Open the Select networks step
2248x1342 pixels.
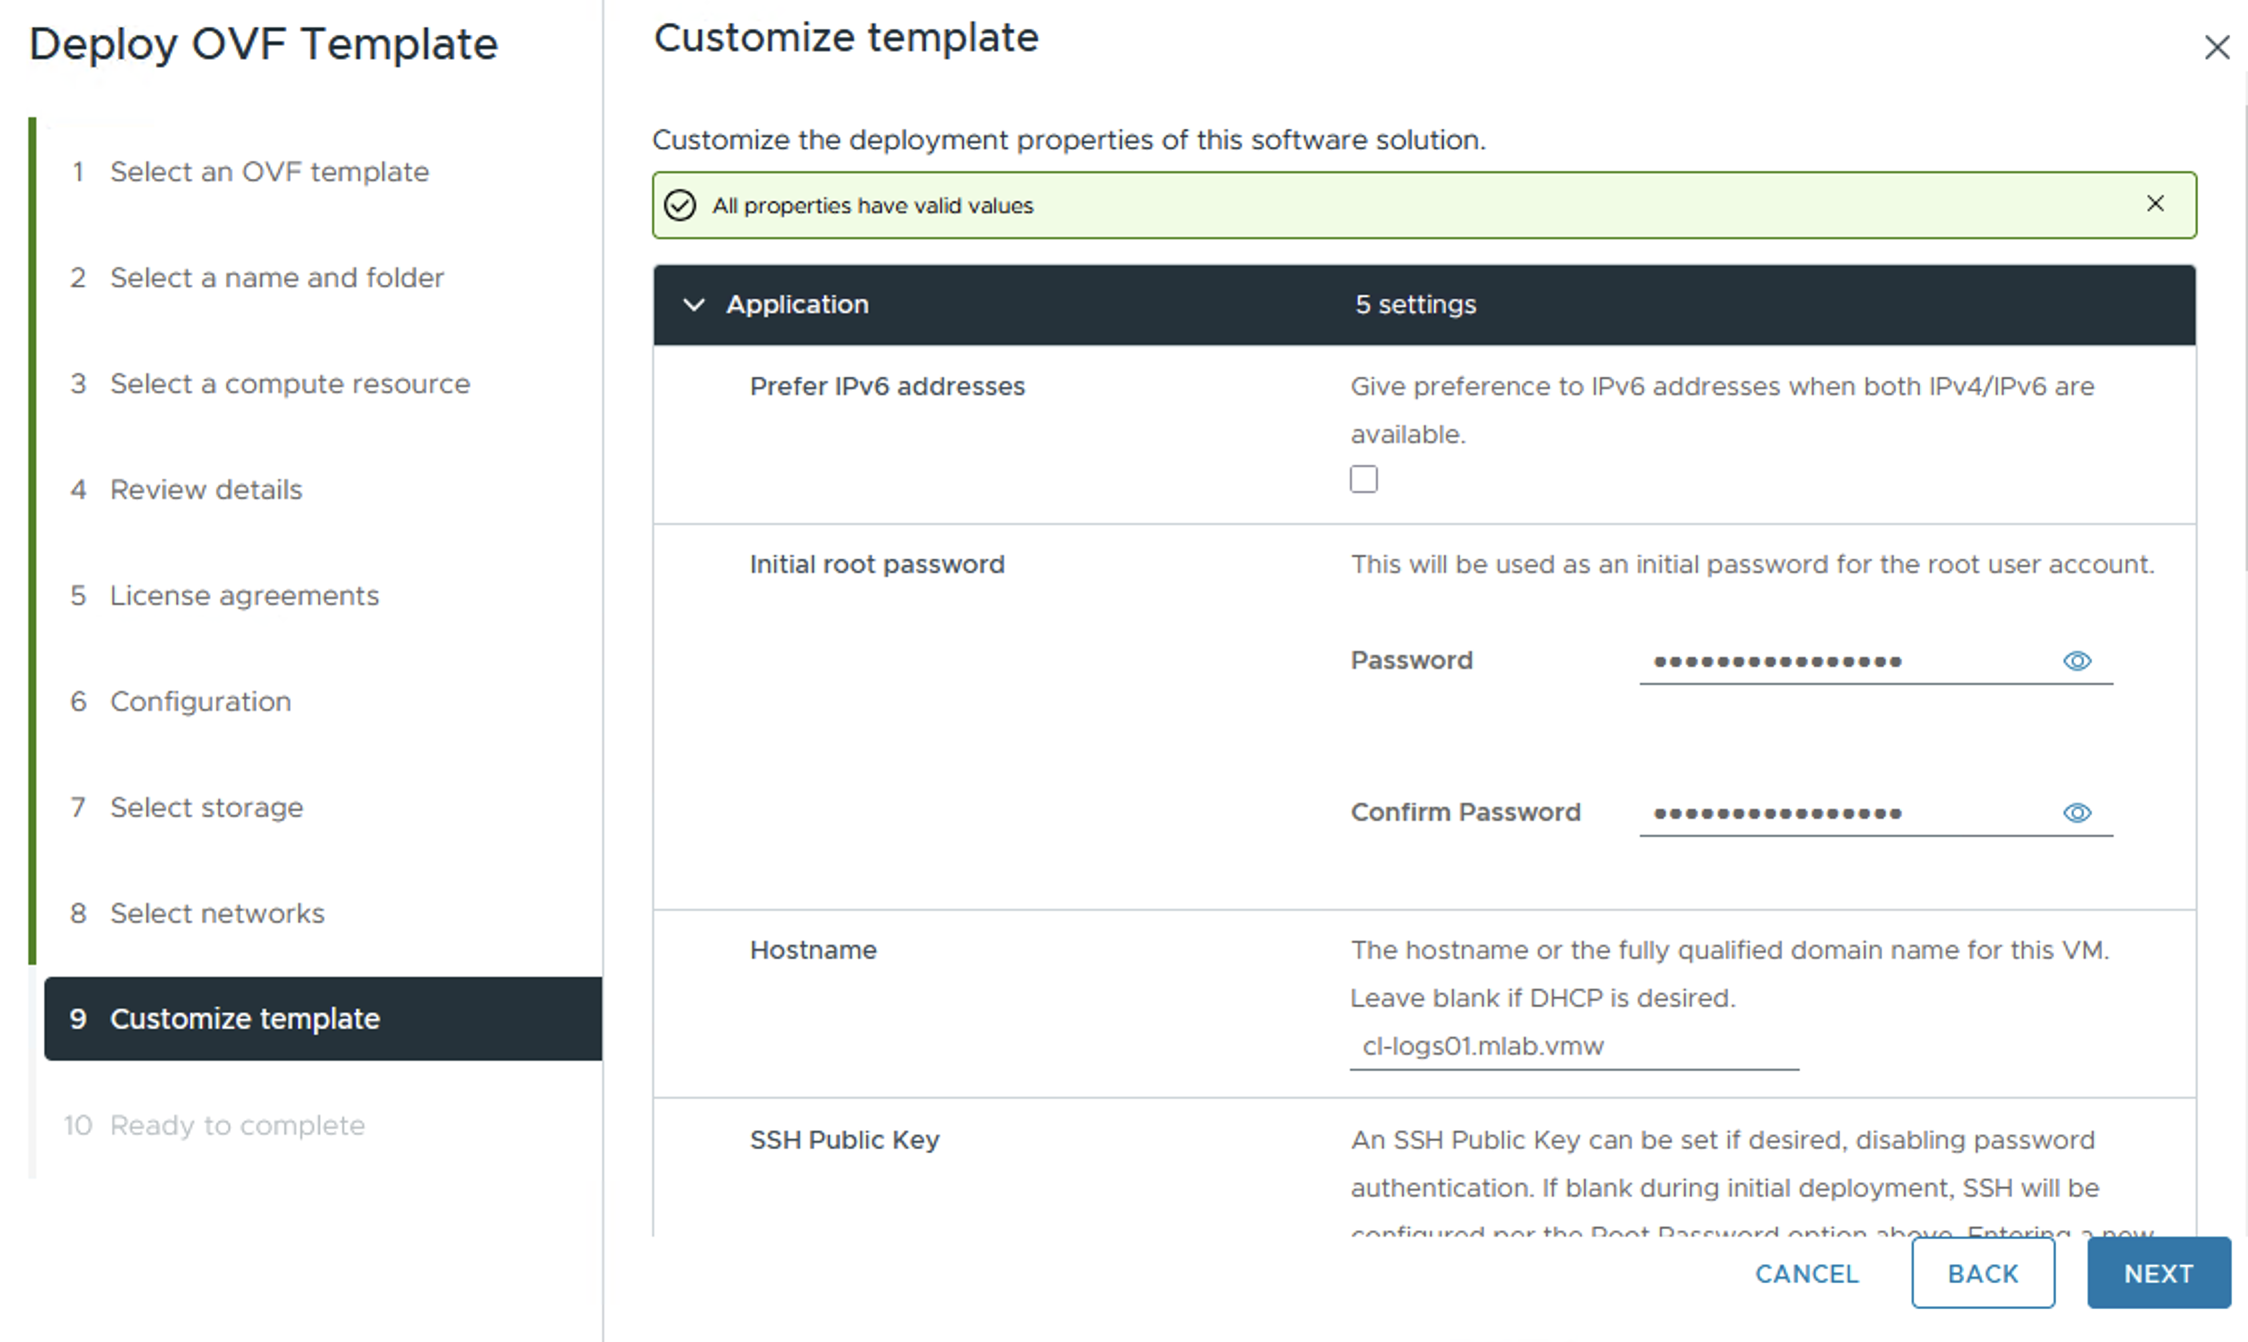coord(217,914)
